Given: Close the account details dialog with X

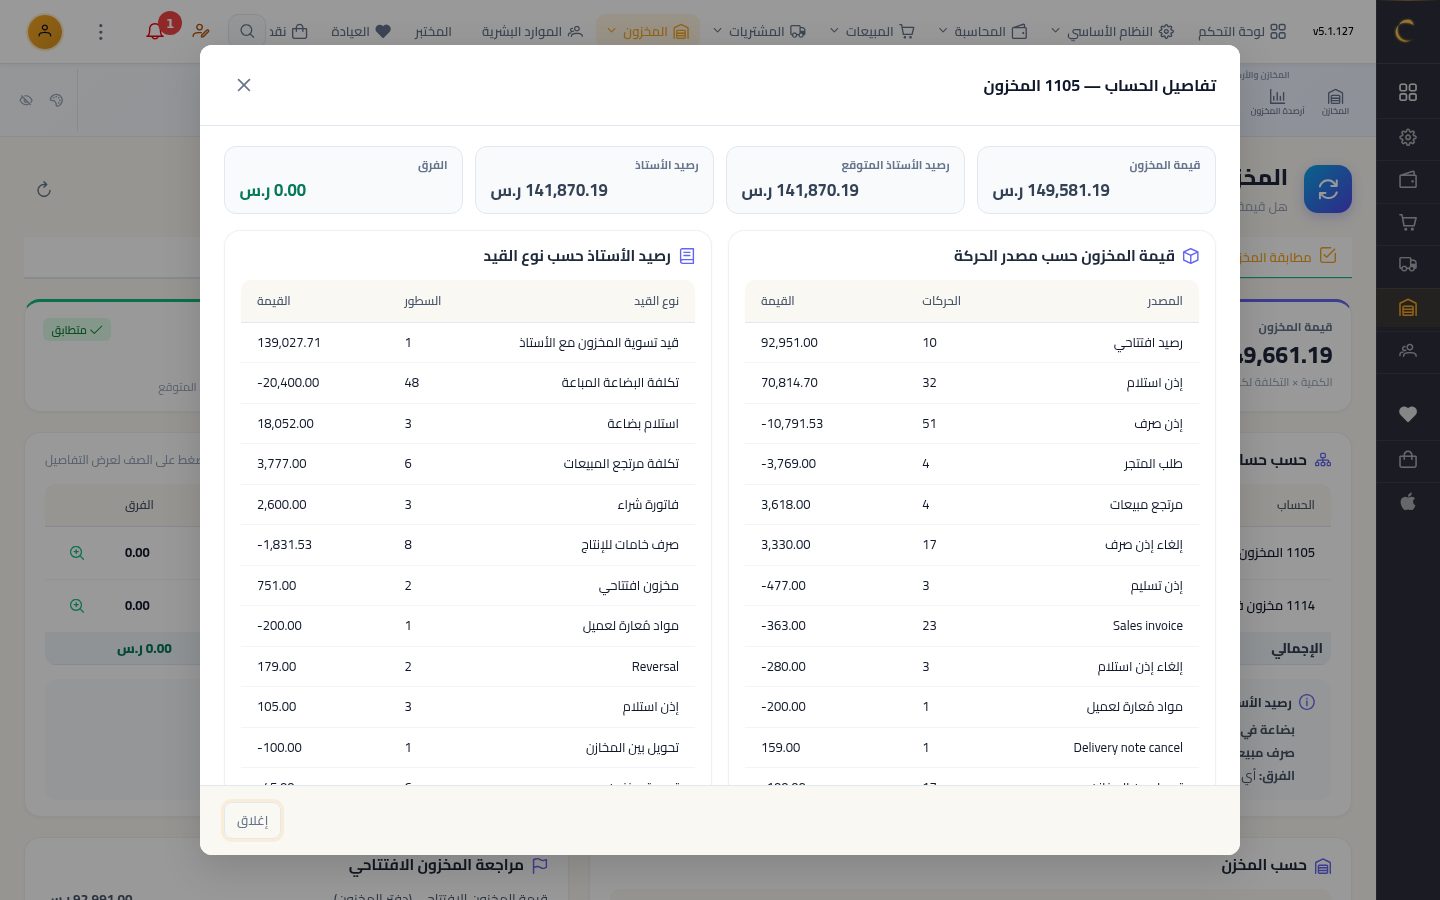Looking at the screenshot, I should click(244, 85).
